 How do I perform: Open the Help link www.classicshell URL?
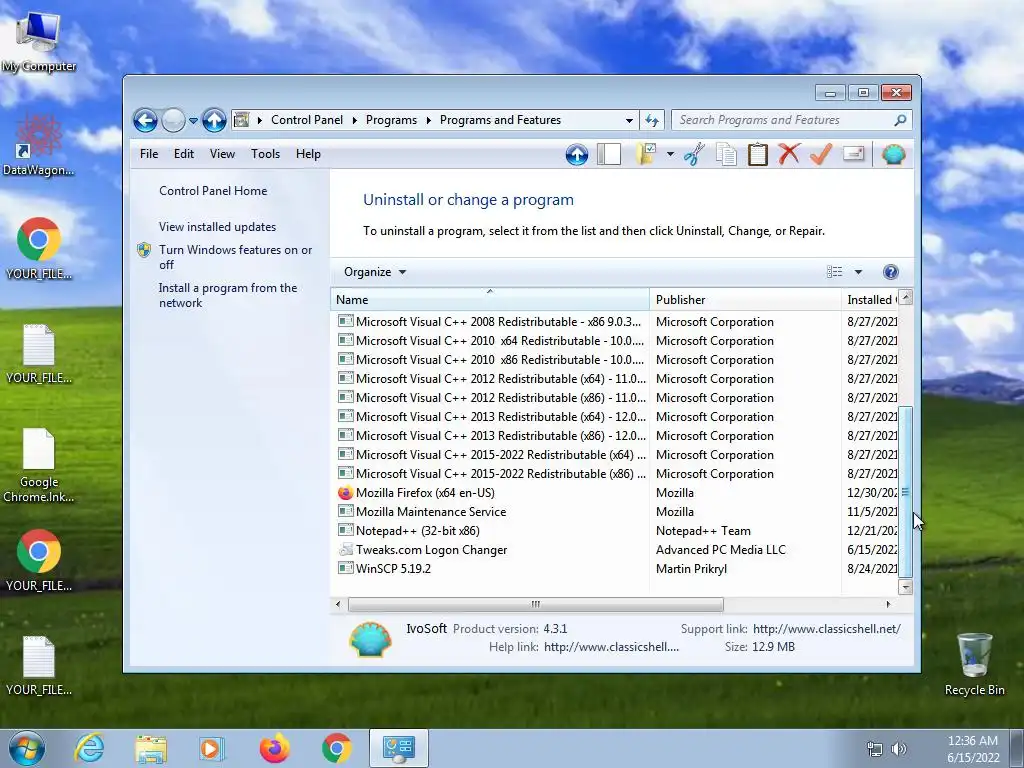[x=611, y=647]
